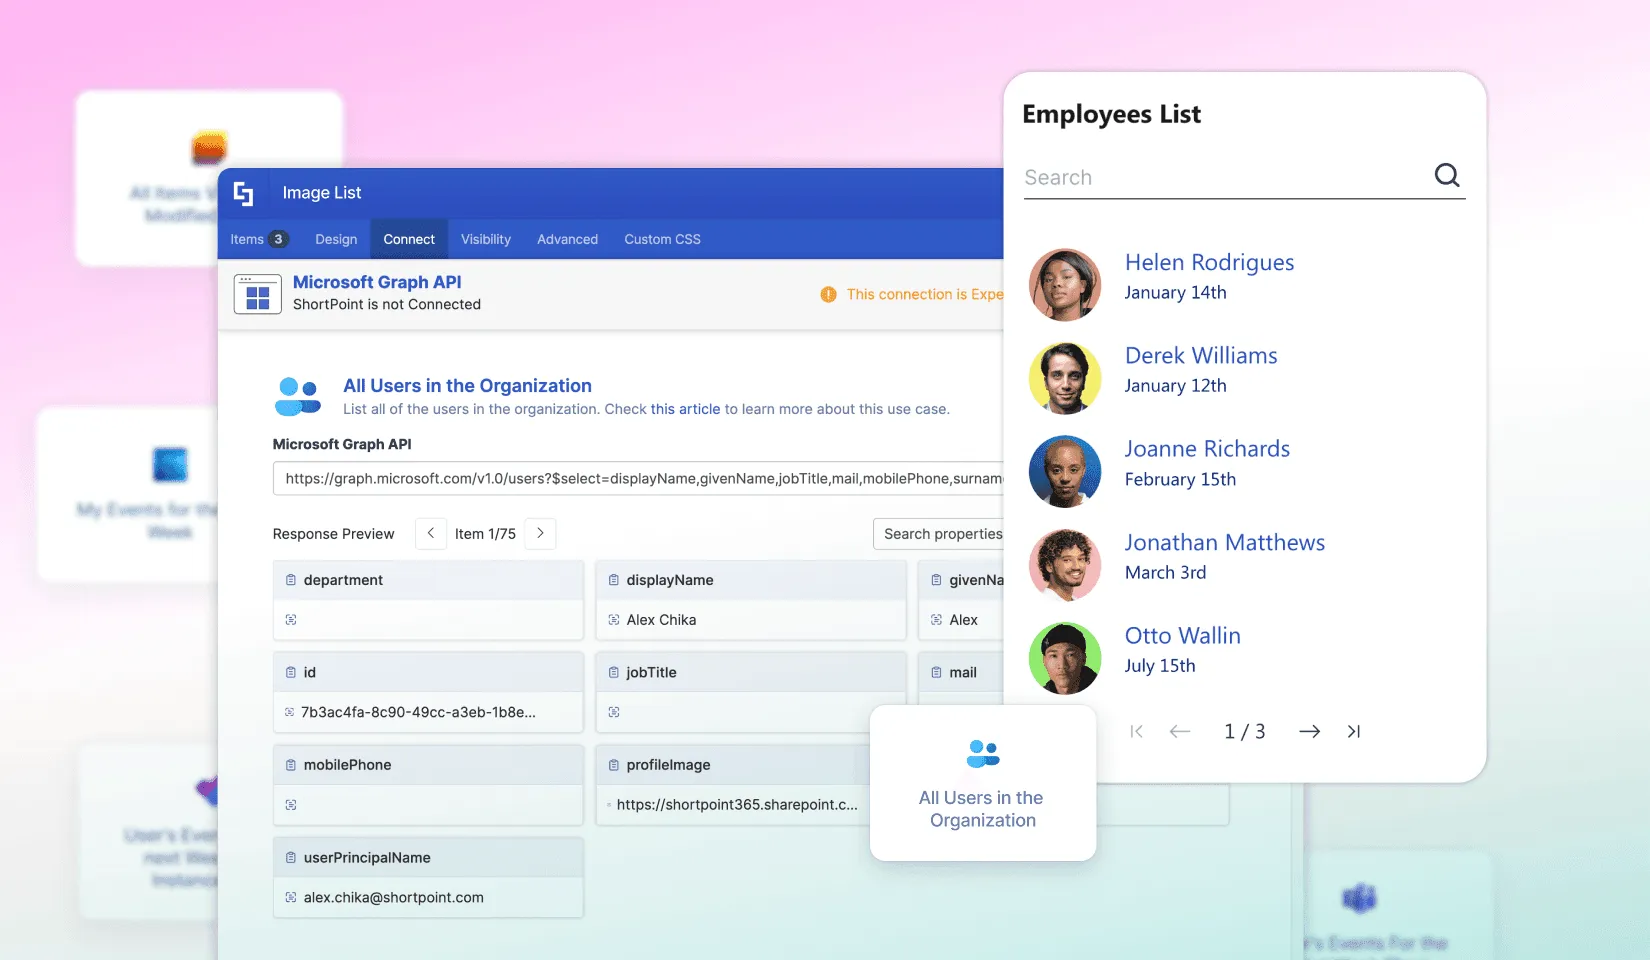Click the Microsoft Graph API URL field
1650x960 pixels.
click(638, 479)
